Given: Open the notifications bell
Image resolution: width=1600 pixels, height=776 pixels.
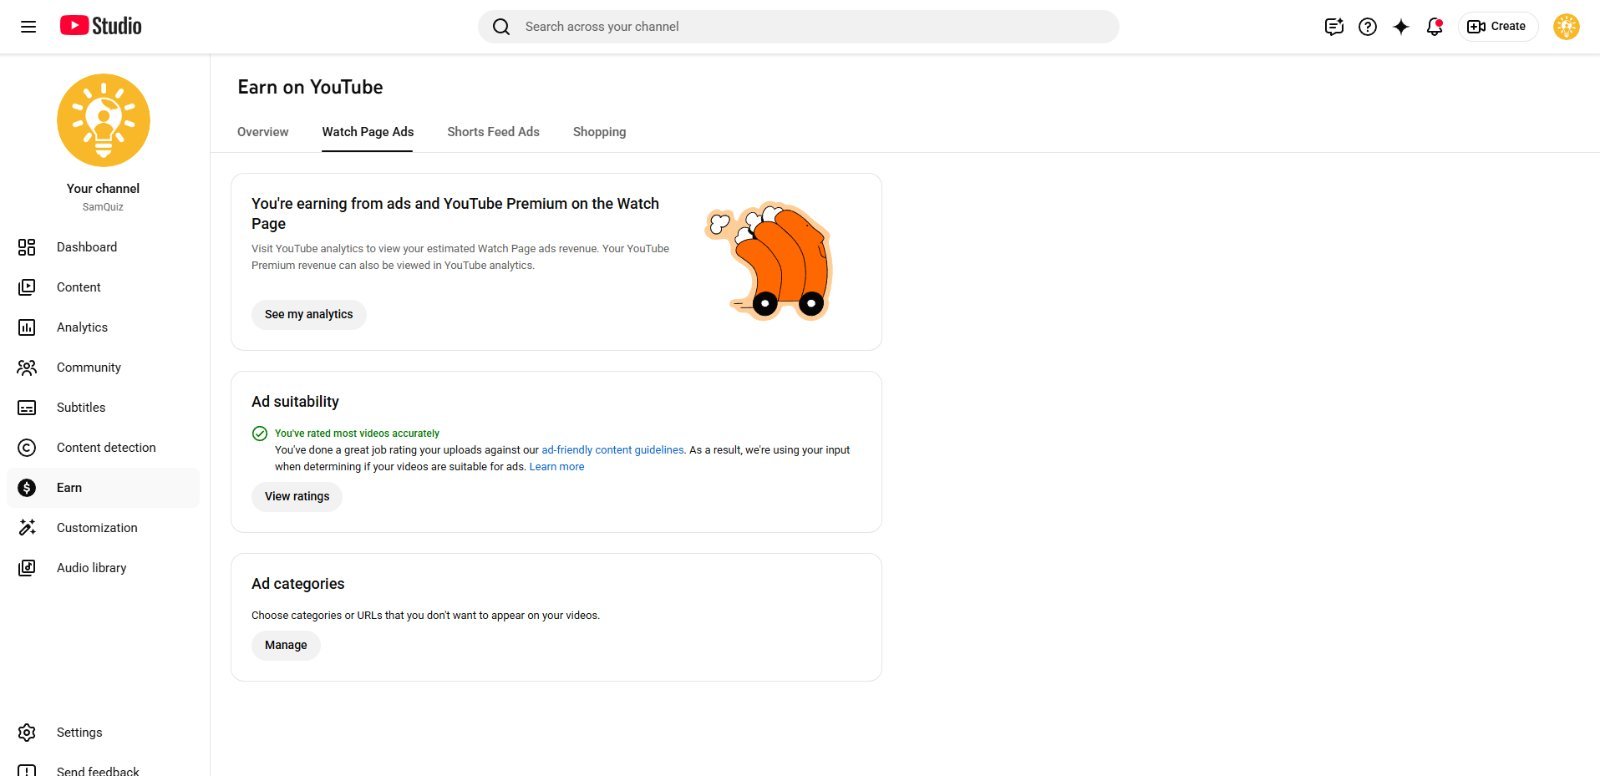Looking at the screenshot, I should pos(1434,27).
